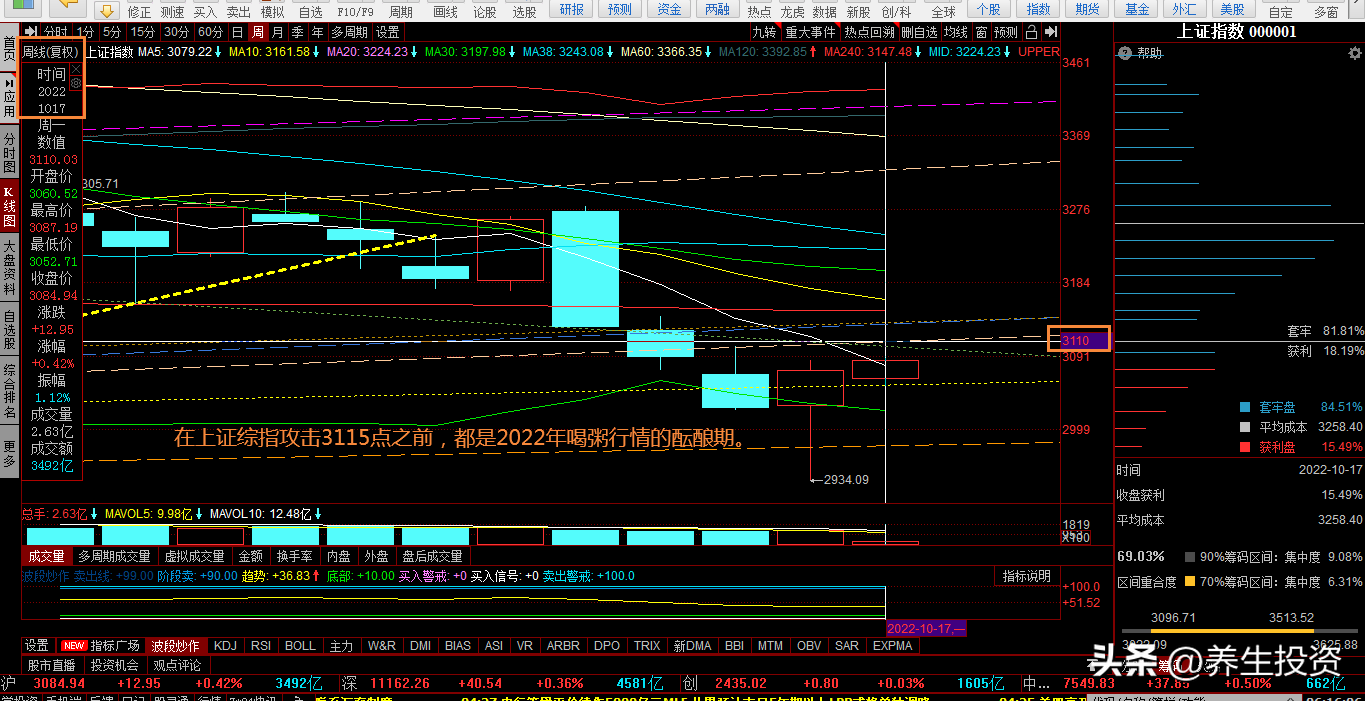The width and height of the screenshot is (1365, 701).
Task: Collapse the right panel with the arrow-bar icon
Action: 1051,32
